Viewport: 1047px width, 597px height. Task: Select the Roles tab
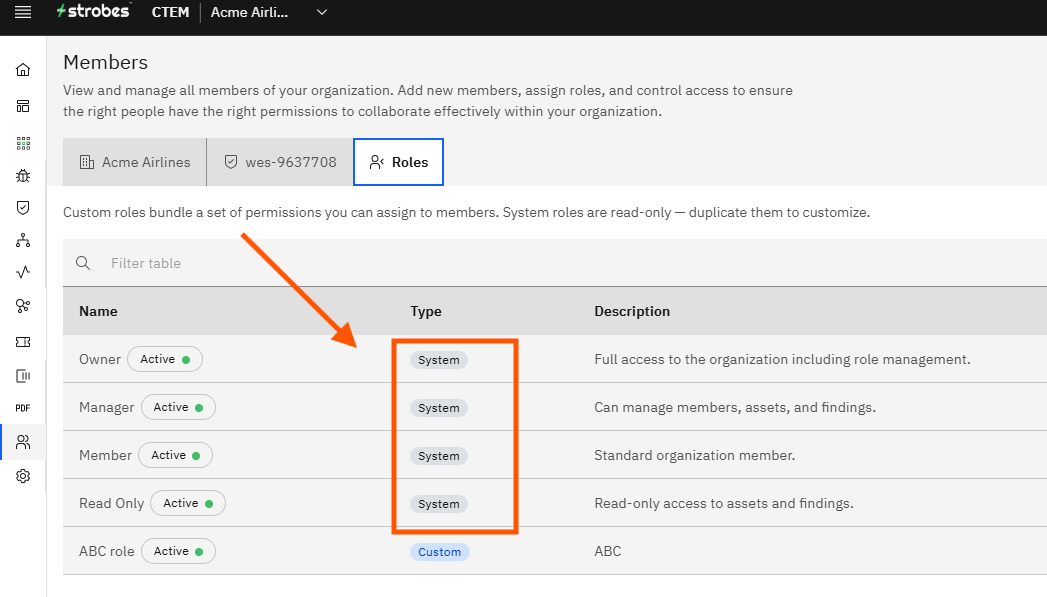click(399, 162)
